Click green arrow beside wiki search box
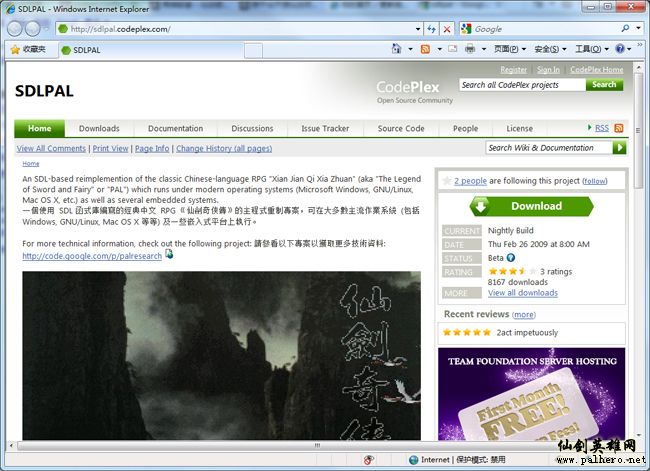 coord(619,148)
